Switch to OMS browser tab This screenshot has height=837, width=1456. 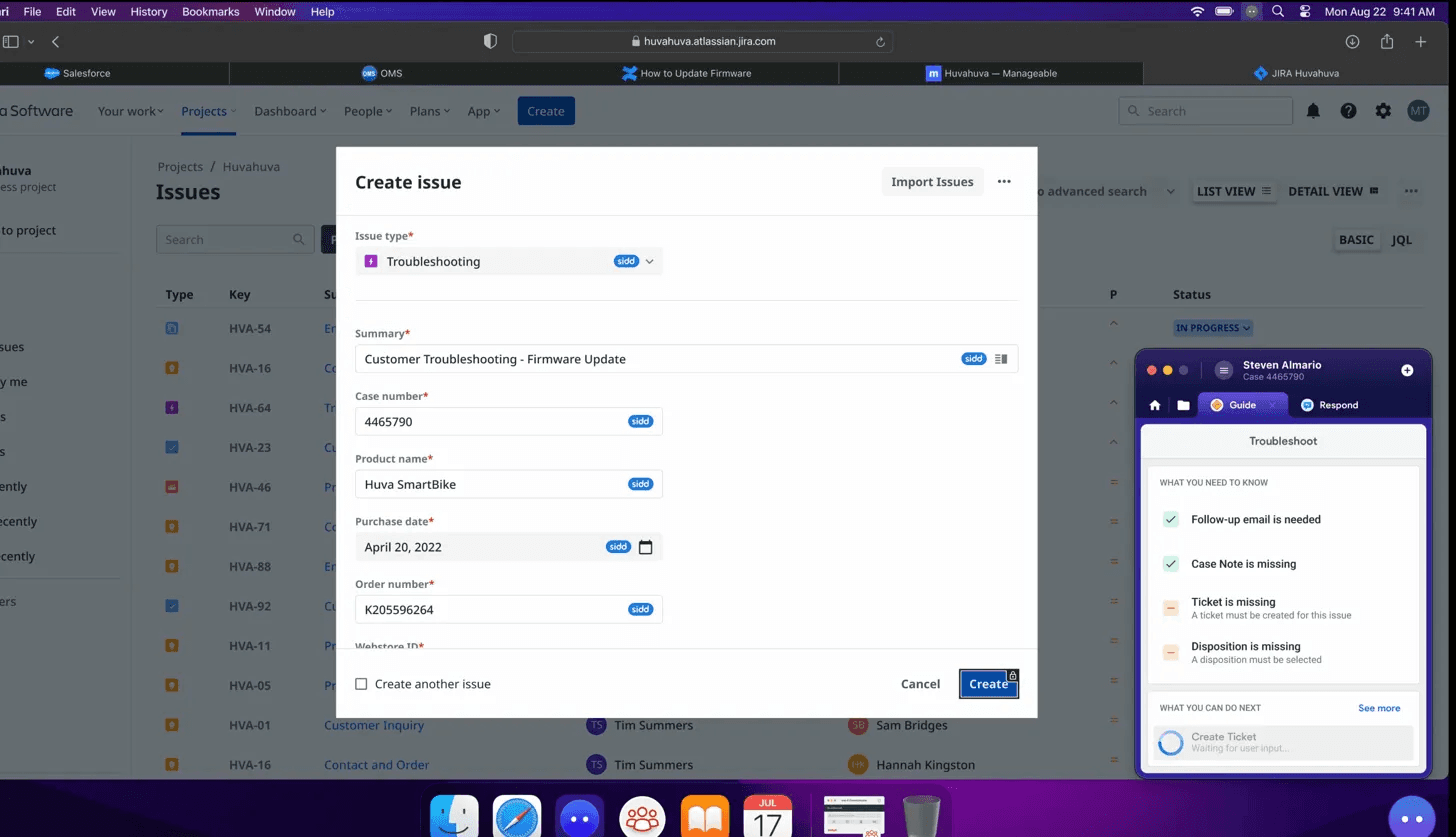click(382, 73)
